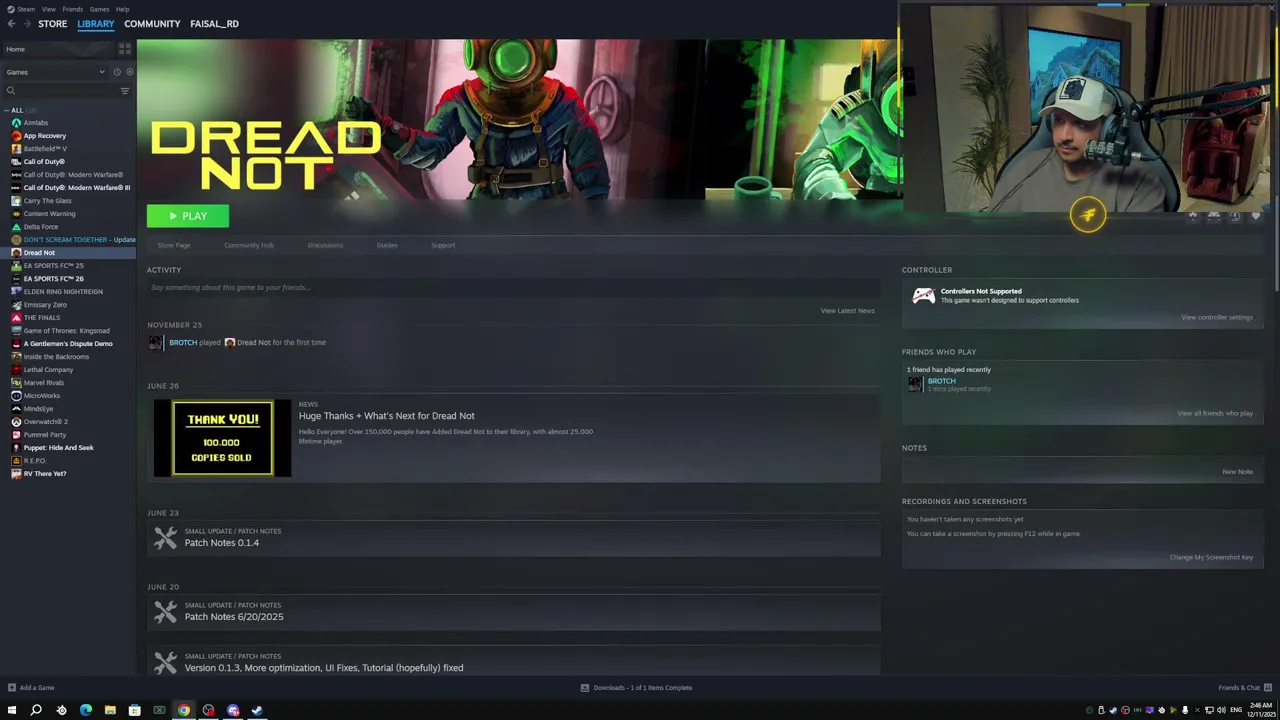This screenshot has height=720, width=1280.
Task: Collapse the ALL games category
Action: (6, 110)
